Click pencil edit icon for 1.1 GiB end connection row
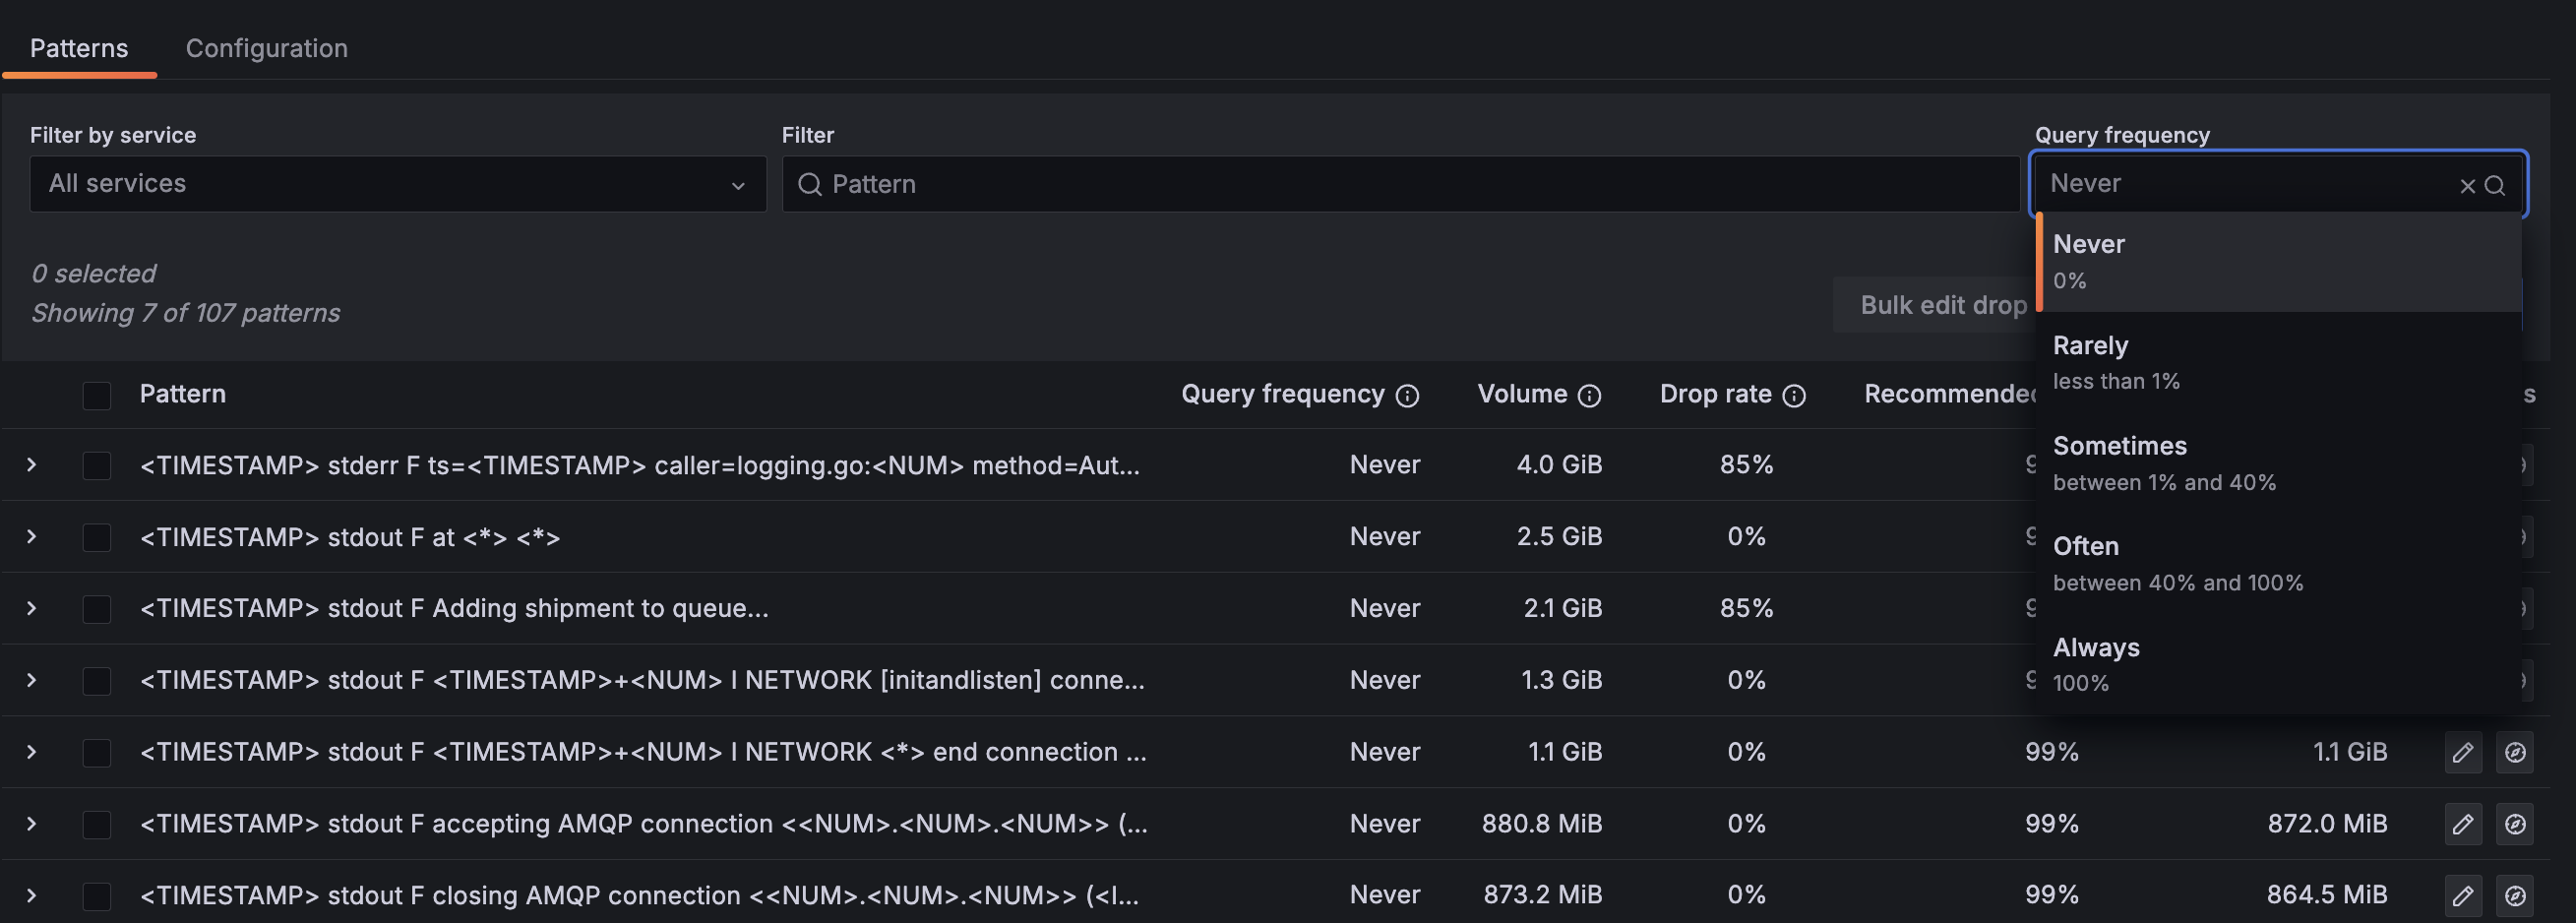This screenshot has width=2576, height=923. (x=2462, y=752)
